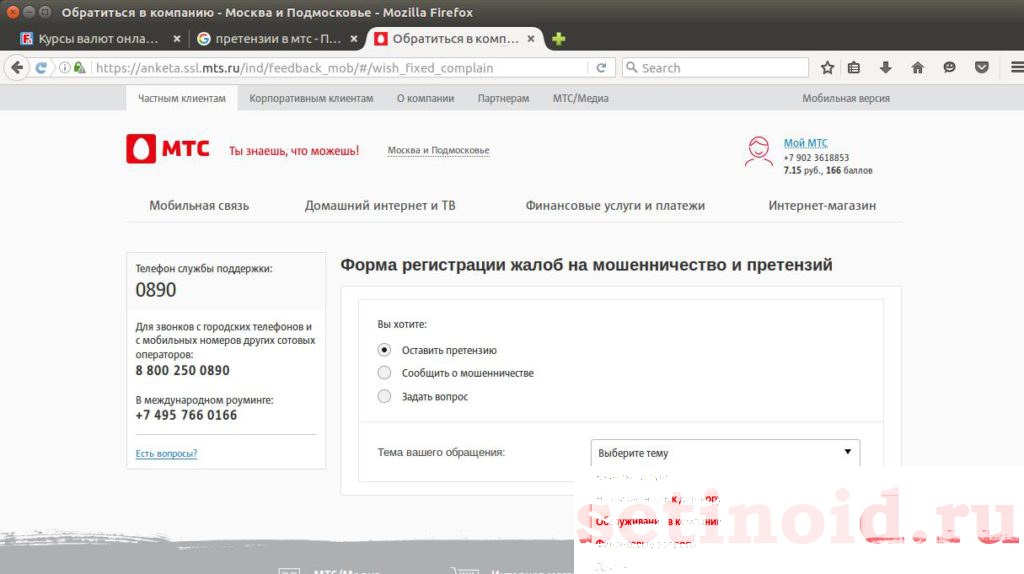This screenshot has height=574, width=1024.
Task: Change region via 'Москва и Подмосковье' link
Action: tap(438, 150)
